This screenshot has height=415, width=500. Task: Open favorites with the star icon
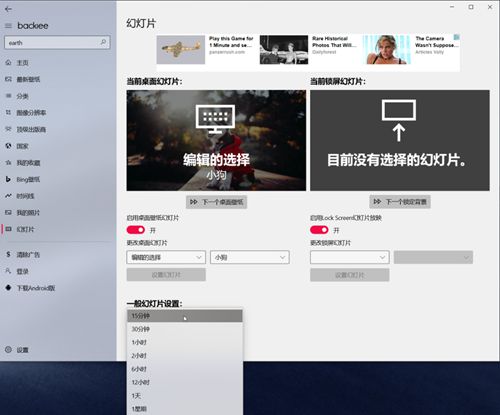point(8,163)
